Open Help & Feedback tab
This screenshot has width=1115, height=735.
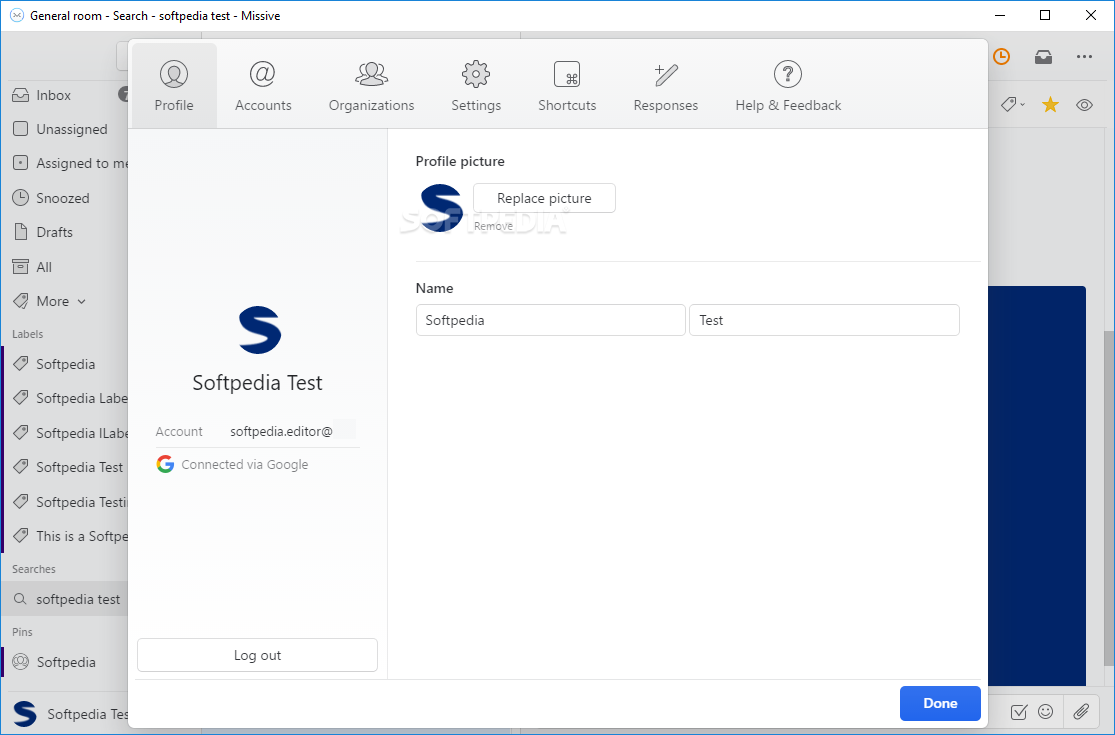coord(788,86)
